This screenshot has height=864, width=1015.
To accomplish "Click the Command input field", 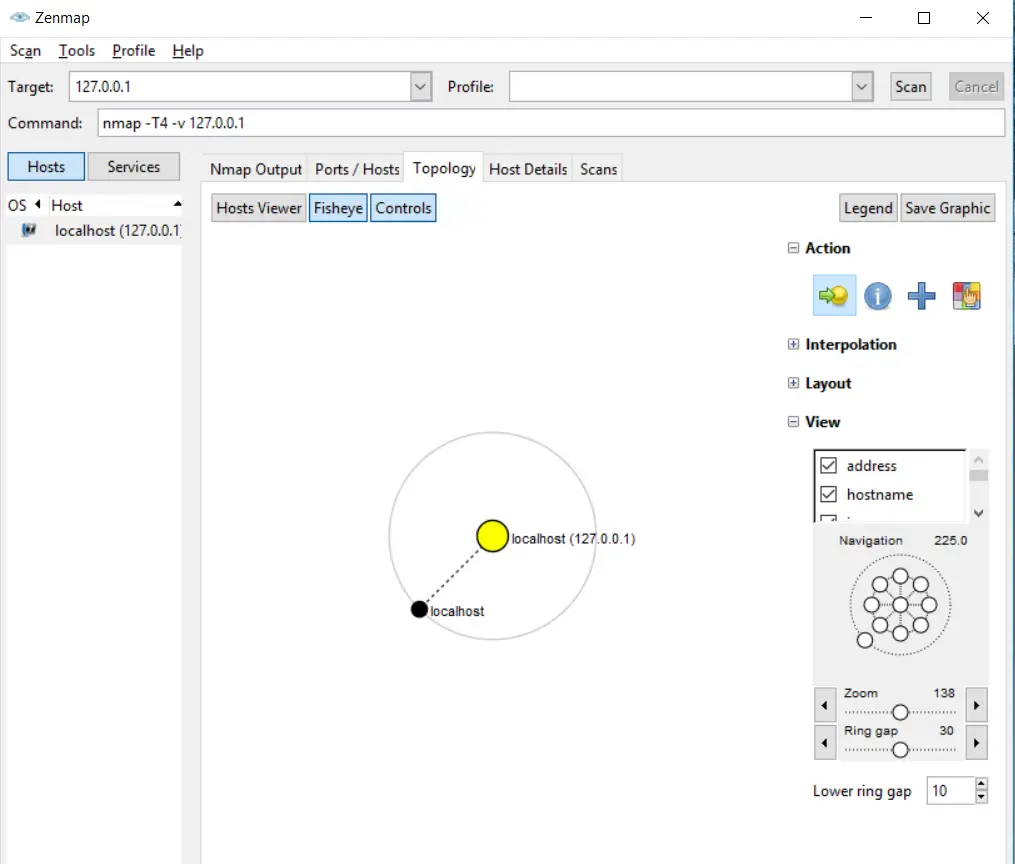I will point(551,123).
